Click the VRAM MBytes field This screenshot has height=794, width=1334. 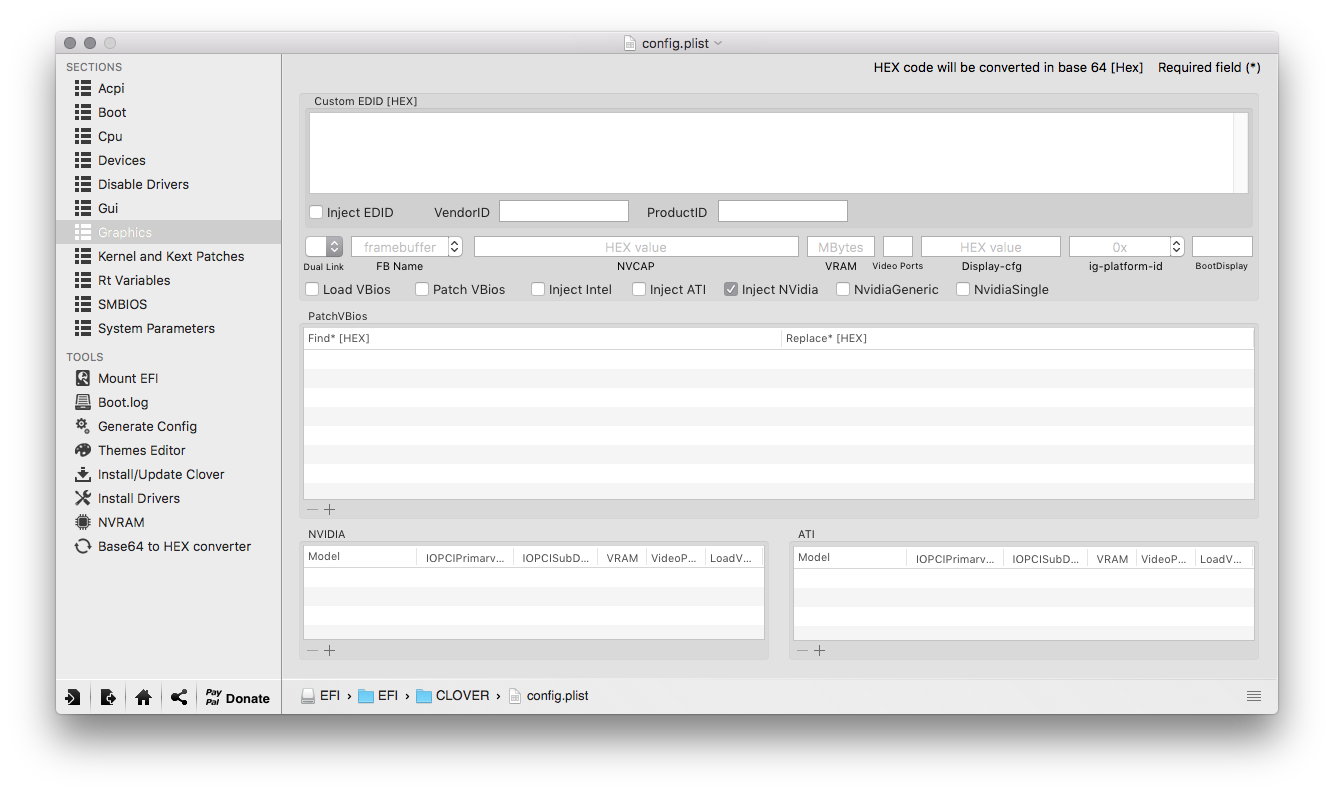pyautogui.click(x=841, y=246)
